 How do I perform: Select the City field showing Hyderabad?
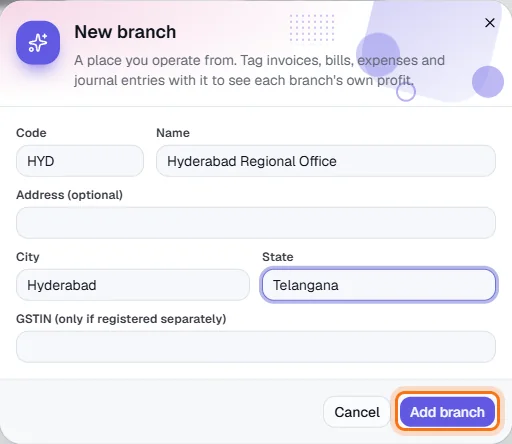point(133,285)
